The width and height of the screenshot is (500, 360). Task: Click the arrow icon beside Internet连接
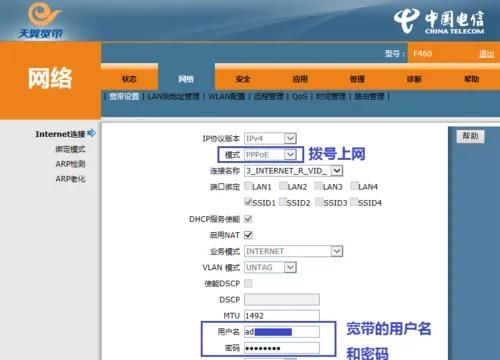click(x=91, y=133)
